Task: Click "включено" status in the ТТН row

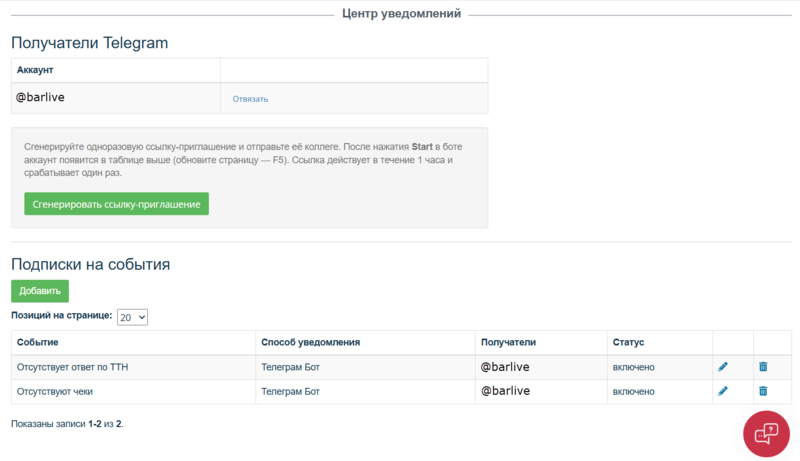Action: (633, 367)
